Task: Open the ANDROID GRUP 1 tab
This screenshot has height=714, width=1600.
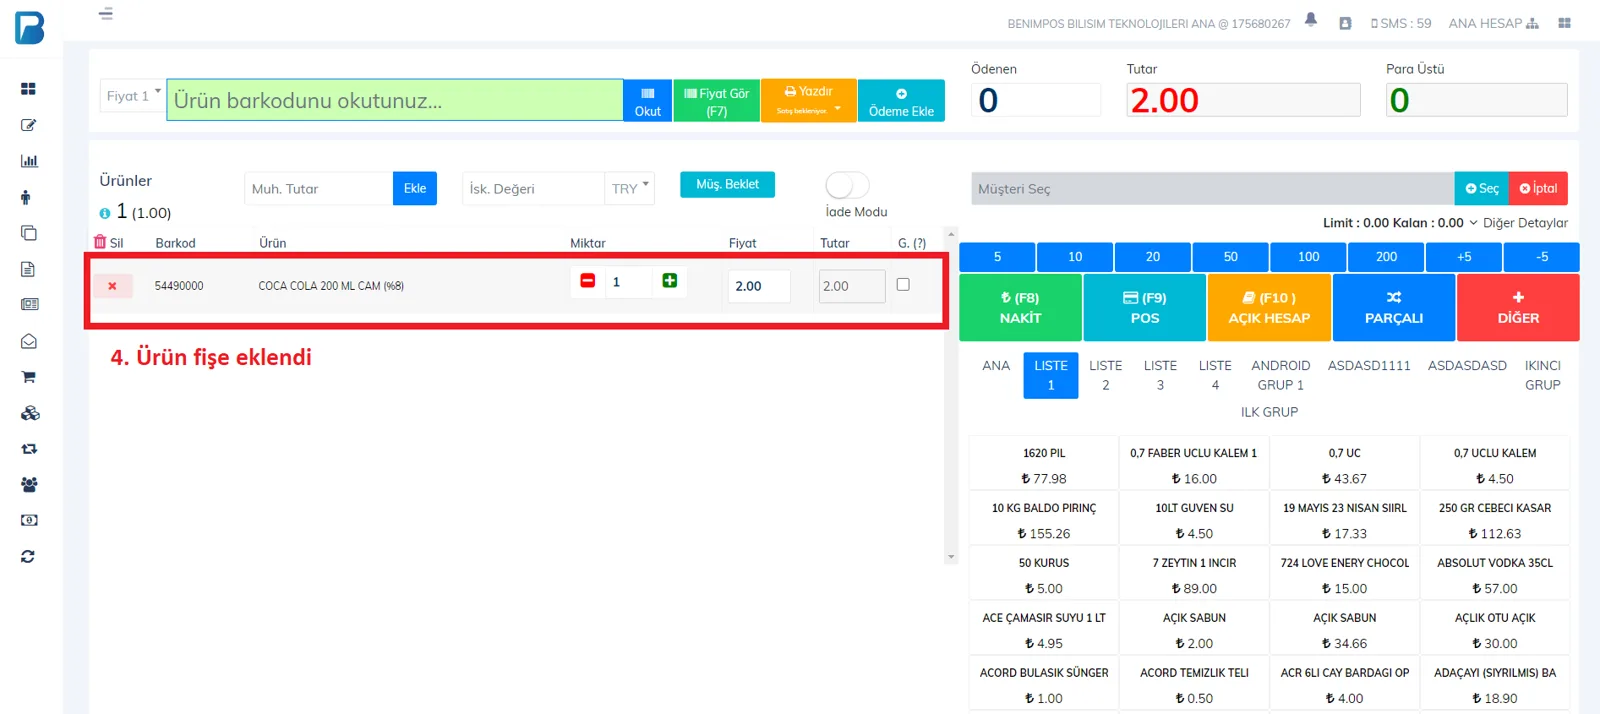Action: [x=1281, y=375]
